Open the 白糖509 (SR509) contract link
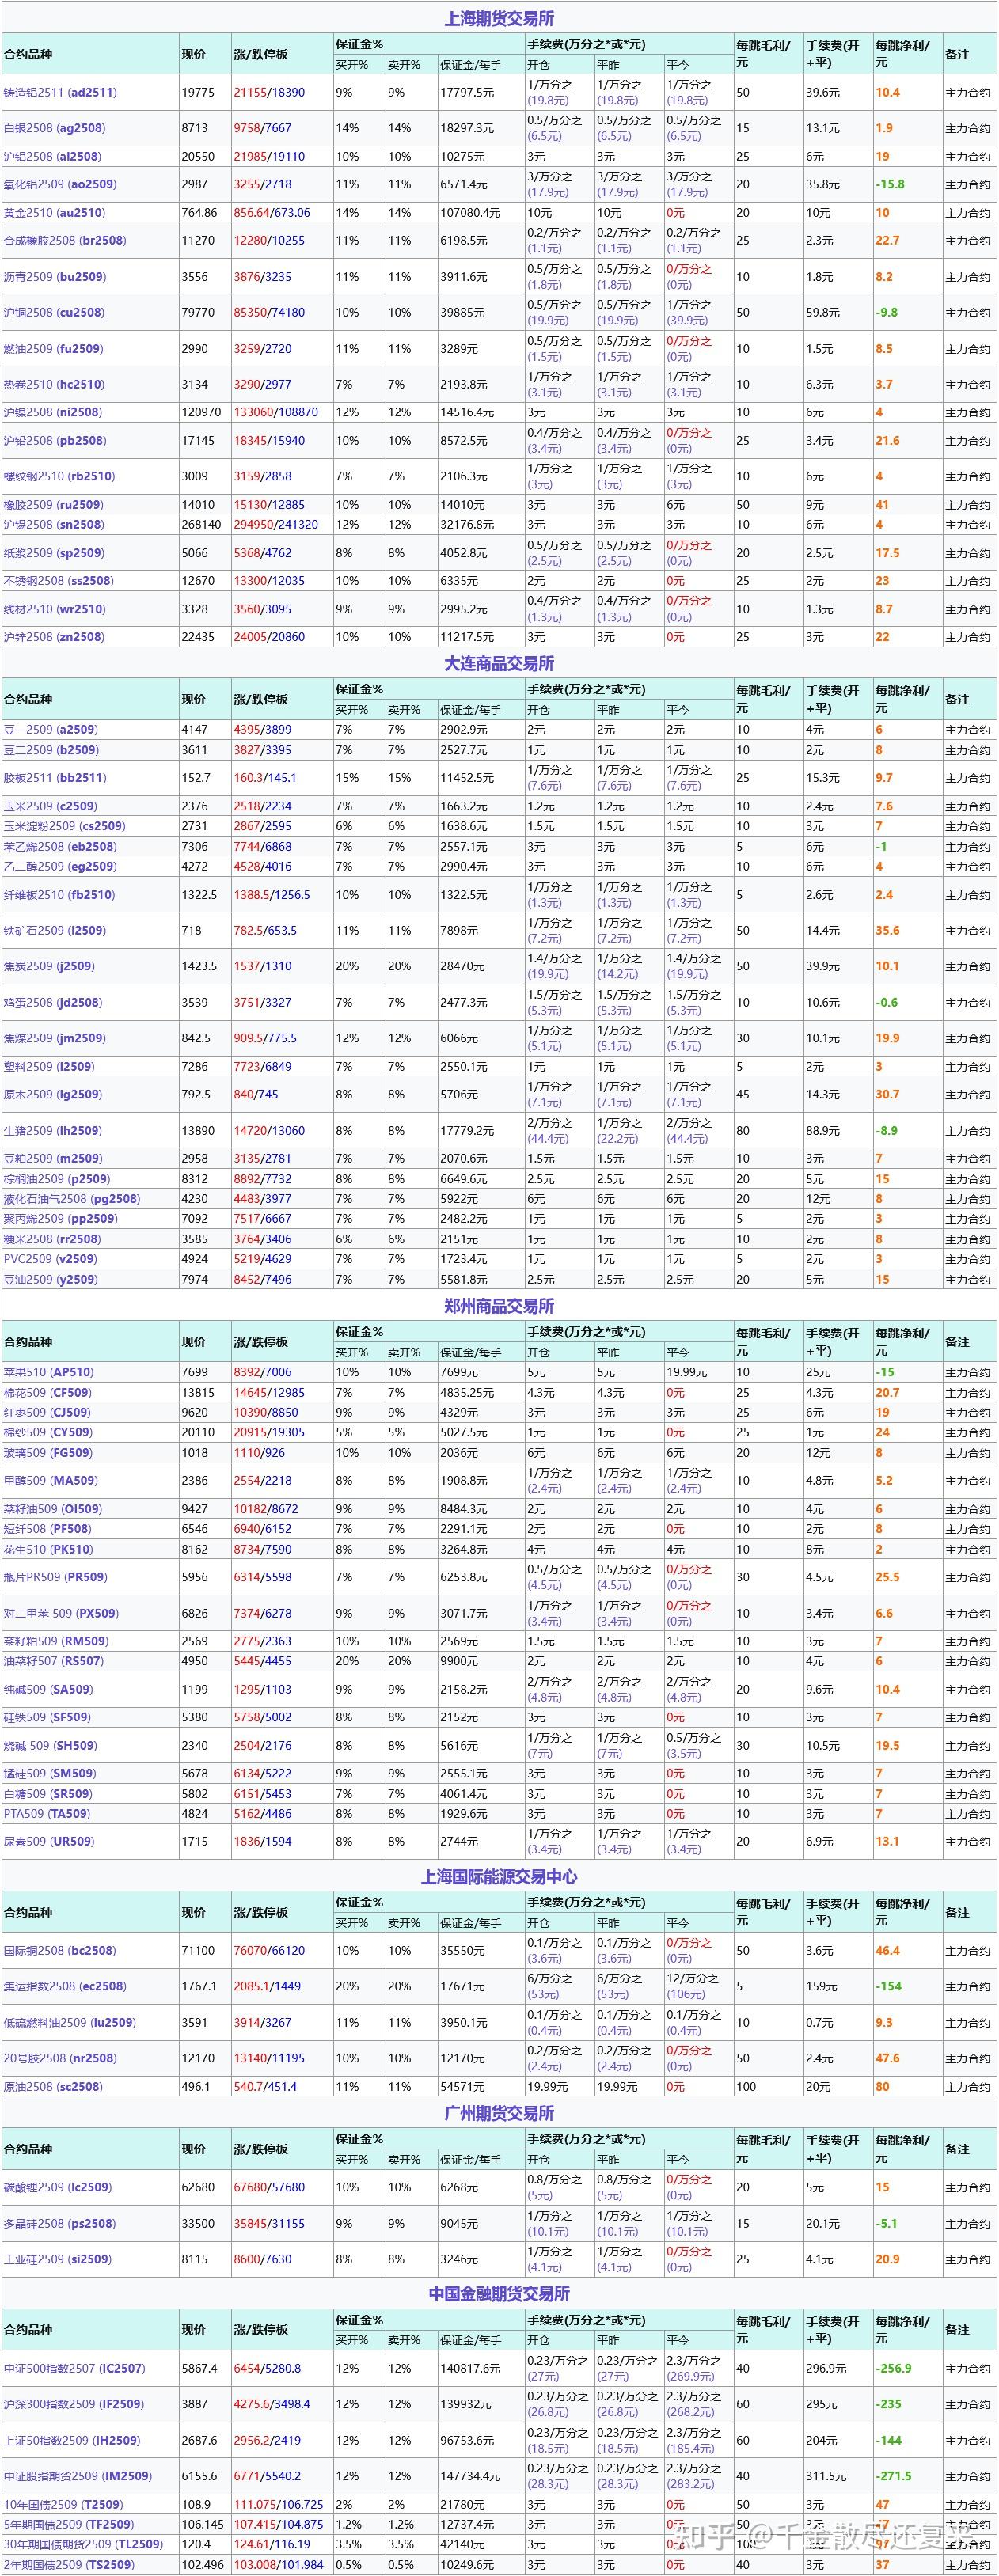 point(48,1794)
